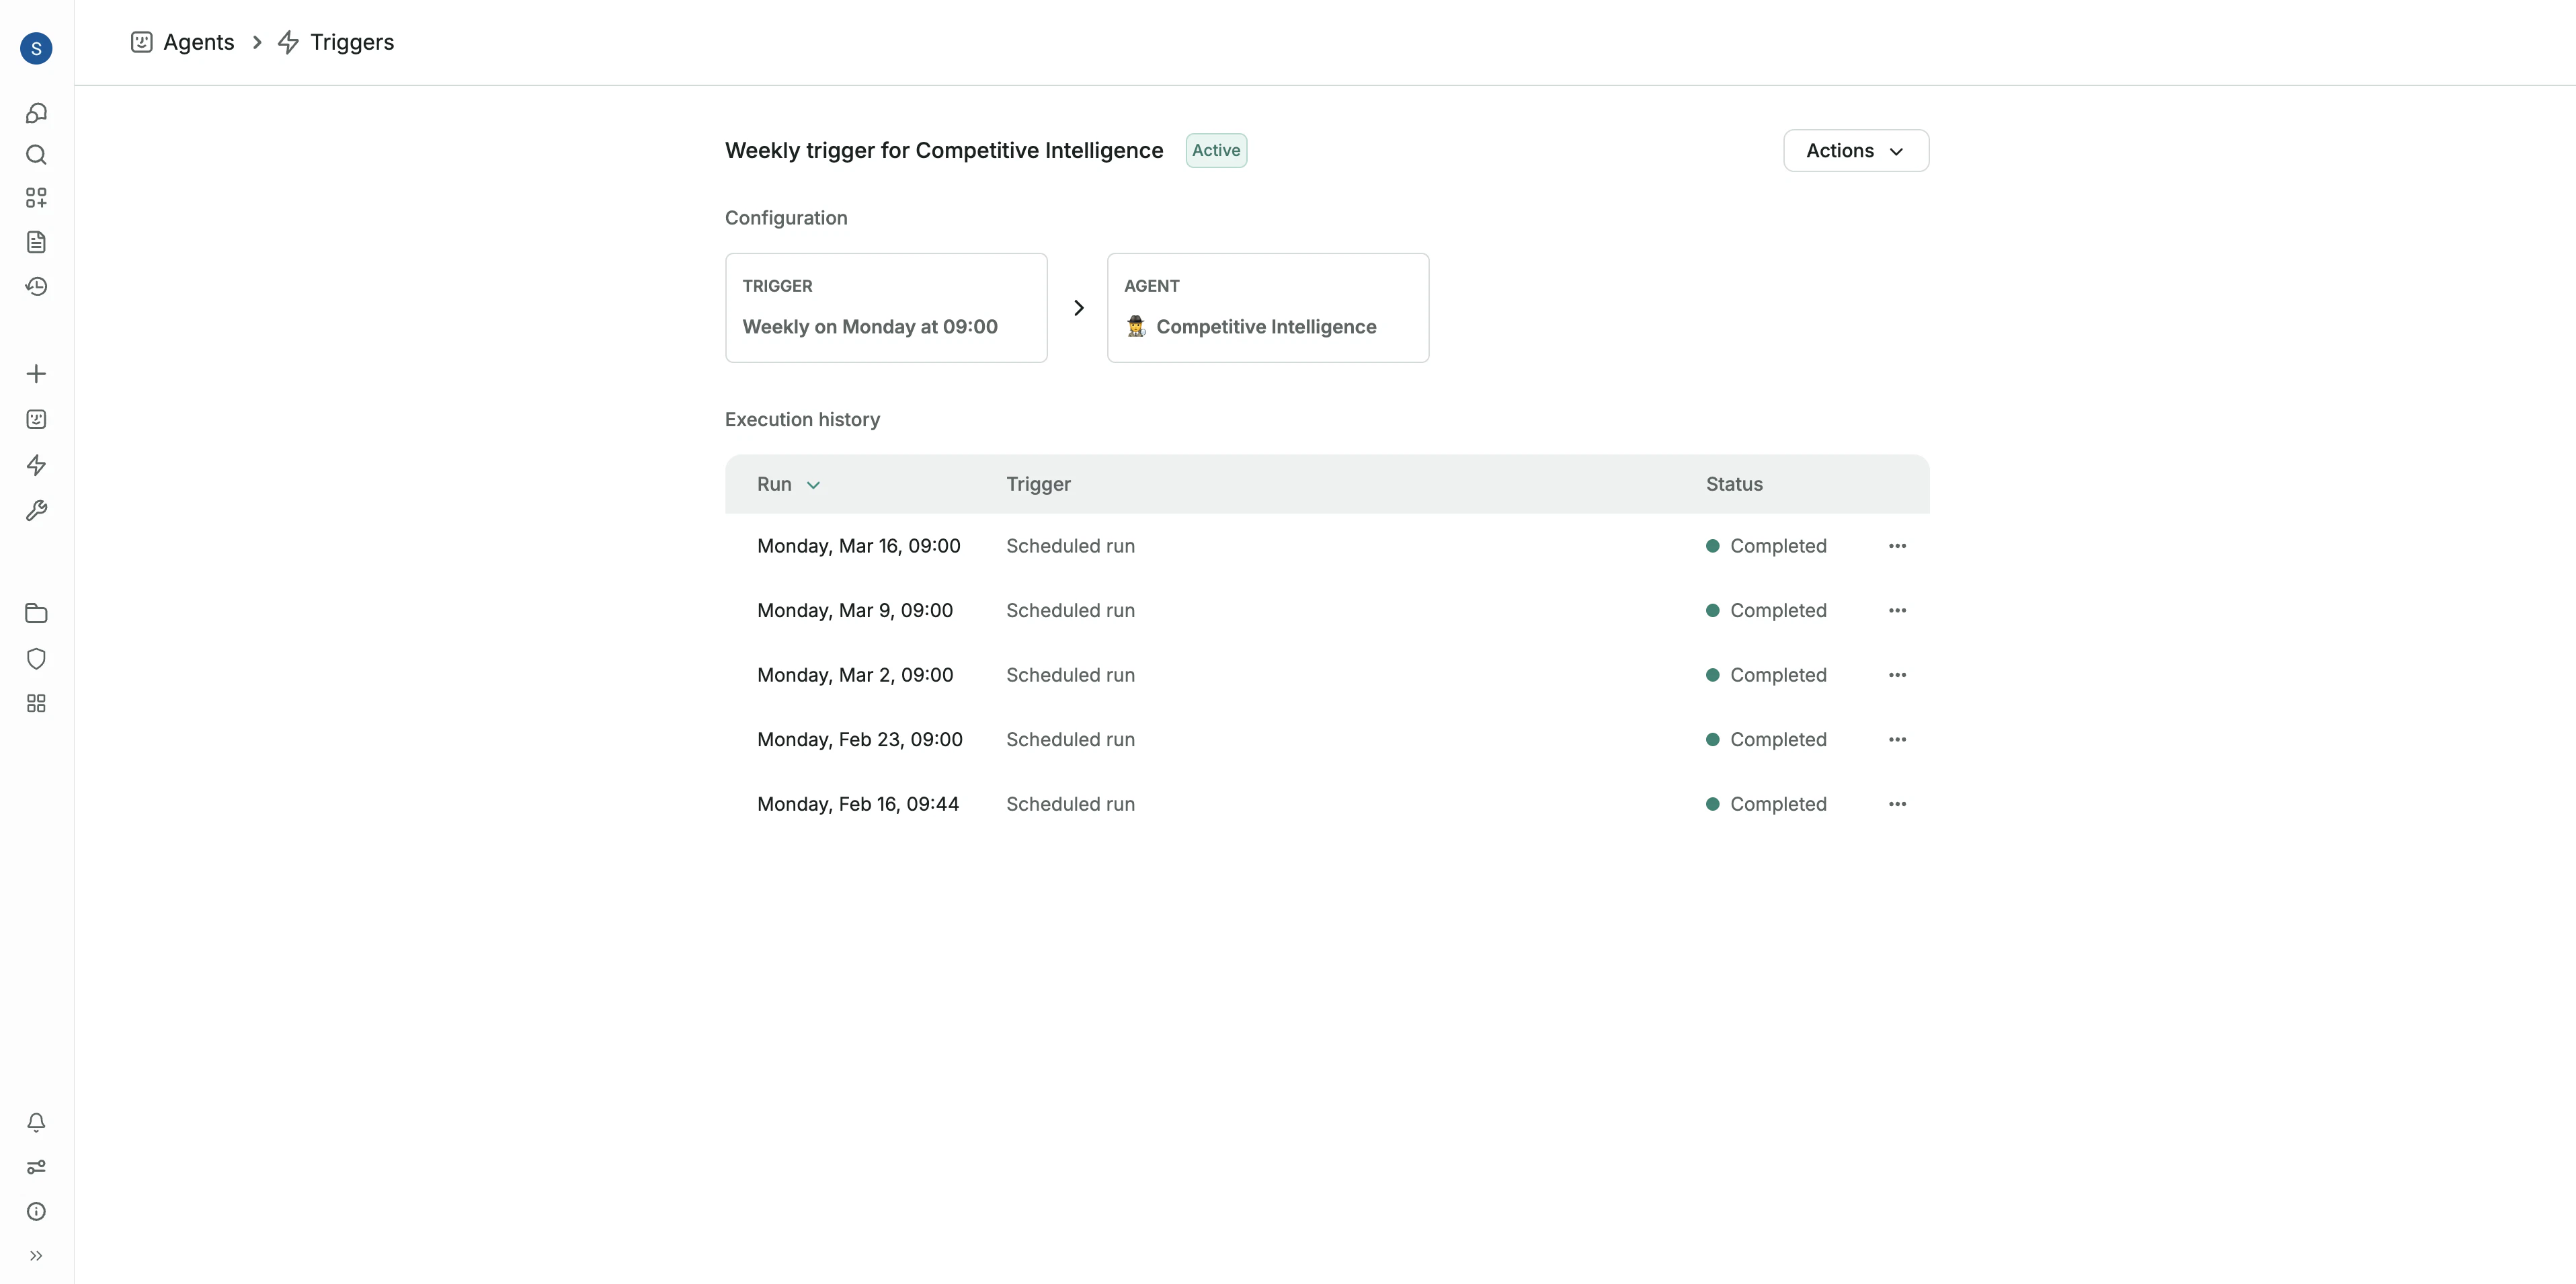Open the Actions dropdown
The image size is (2576, 1284).
[x=1855, y=151]
